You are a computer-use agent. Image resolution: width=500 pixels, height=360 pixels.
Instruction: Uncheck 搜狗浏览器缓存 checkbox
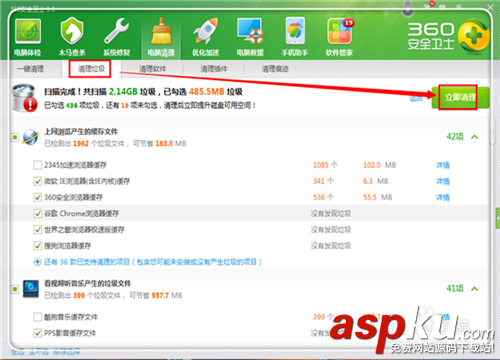(x=37, y=246)
